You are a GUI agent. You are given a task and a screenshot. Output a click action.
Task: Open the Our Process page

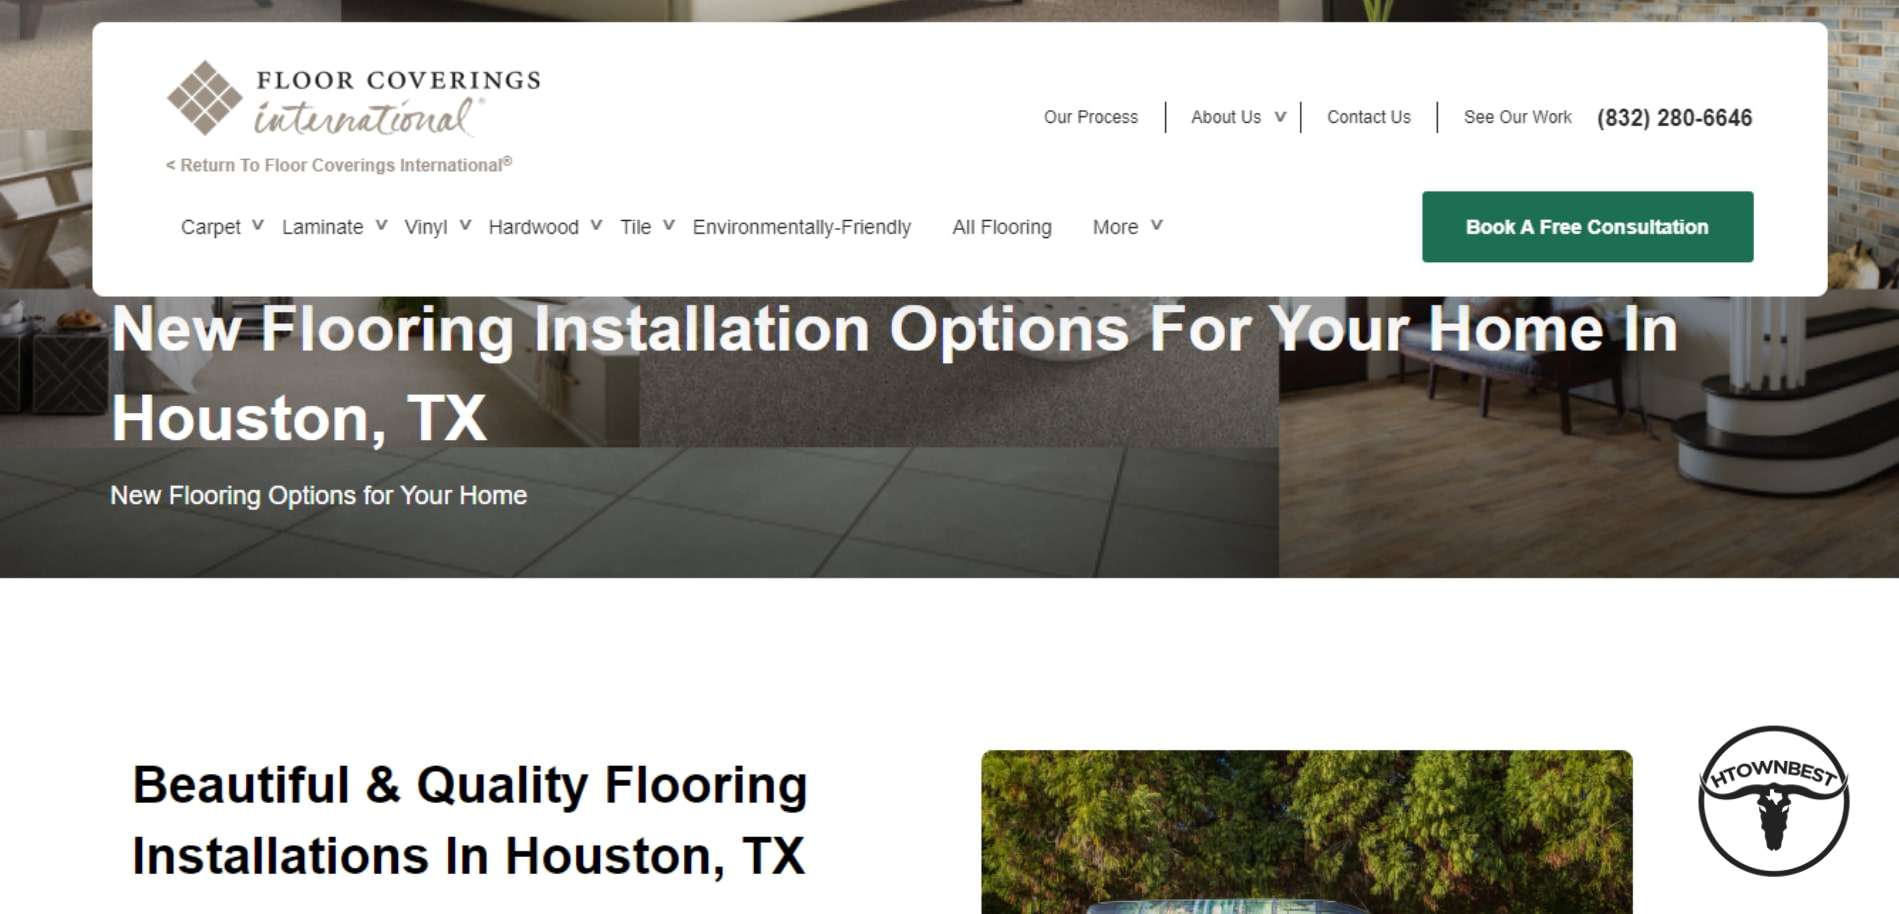1091,117
